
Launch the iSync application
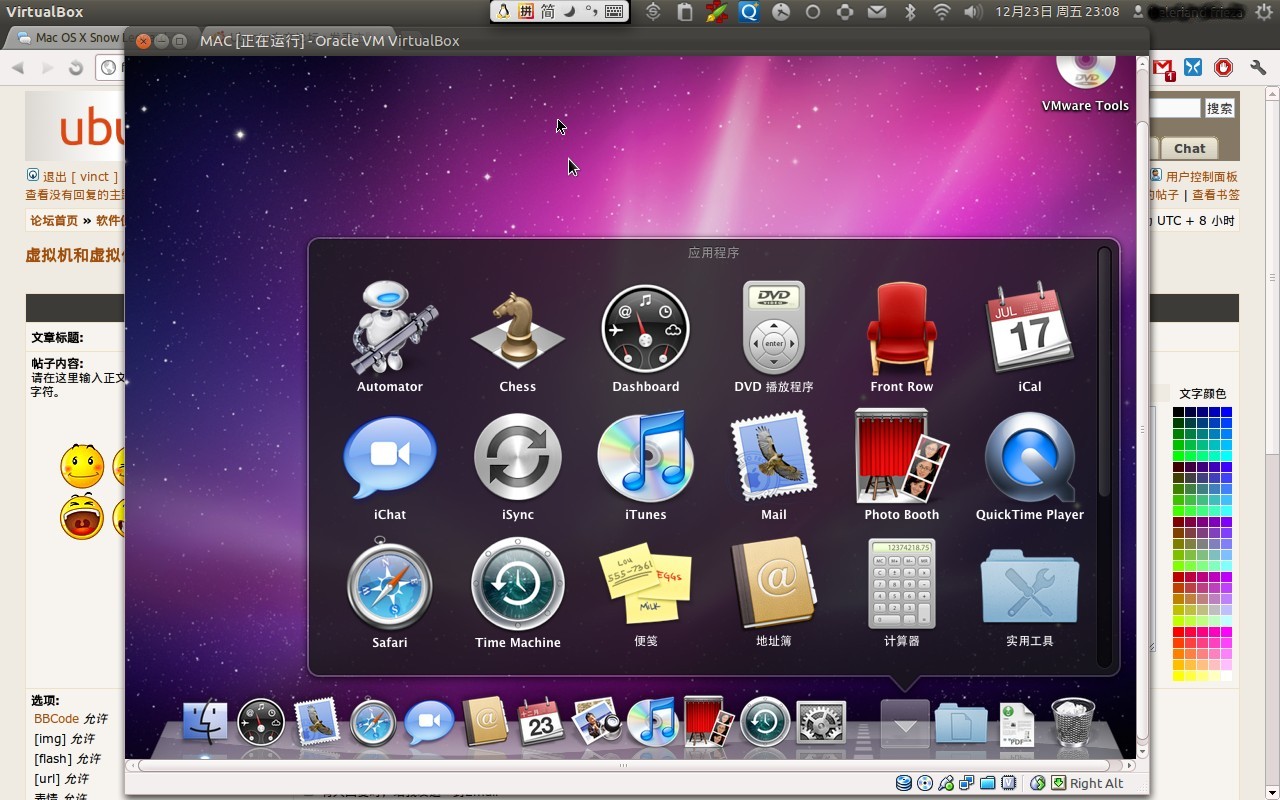click(x=518, y=457)
